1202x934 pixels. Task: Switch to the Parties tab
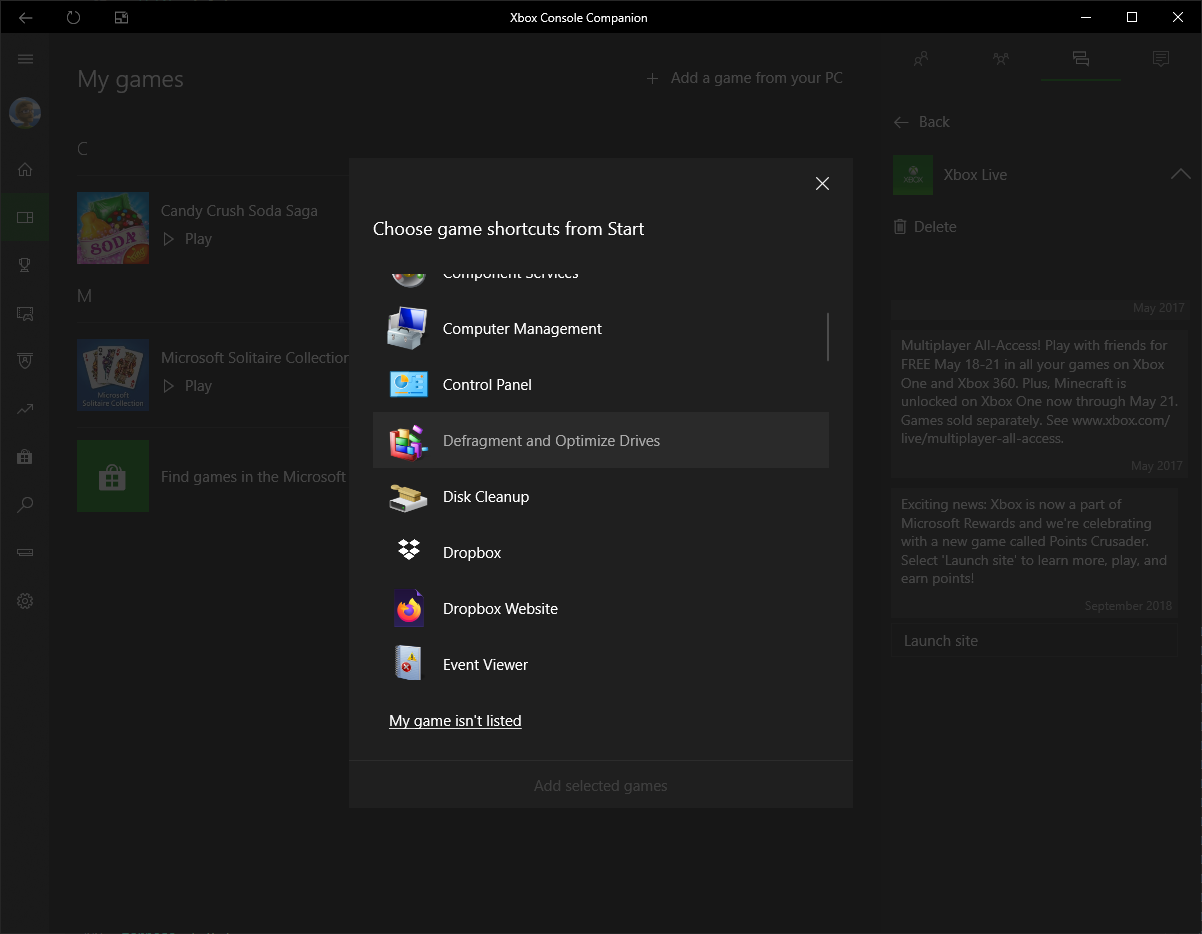[1001, 59]
